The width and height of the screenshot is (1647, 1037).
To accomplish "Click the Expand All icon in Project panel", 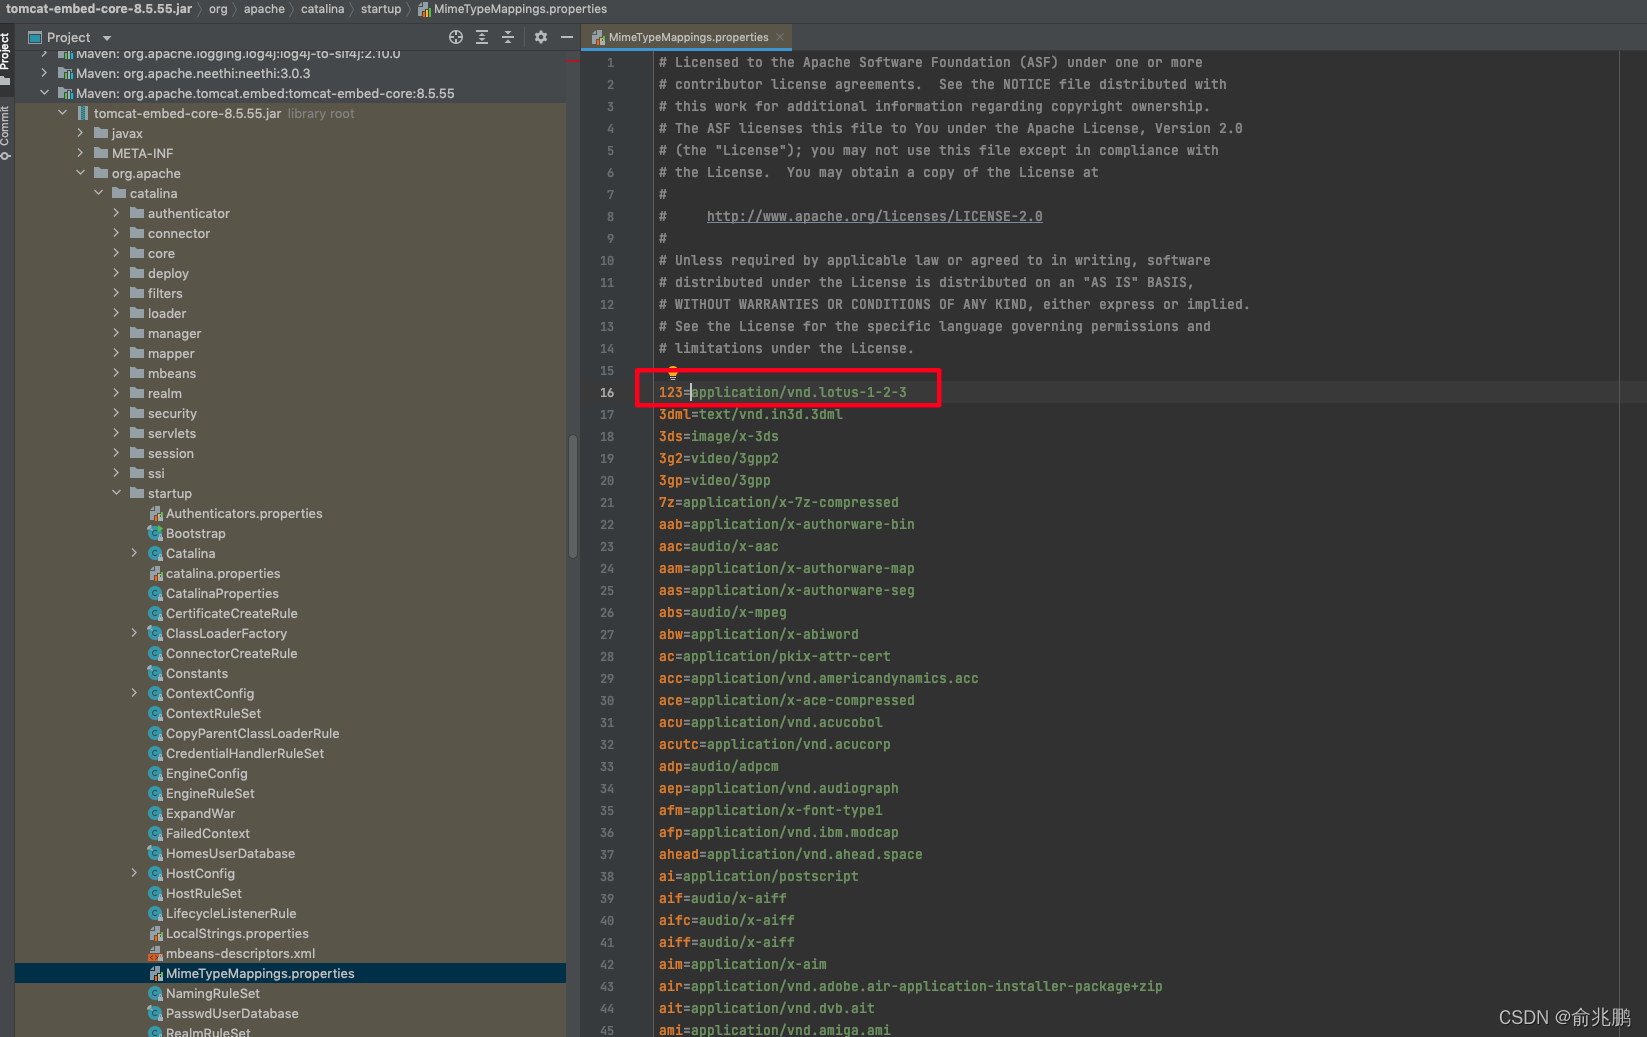I will [x=482, y=37].
